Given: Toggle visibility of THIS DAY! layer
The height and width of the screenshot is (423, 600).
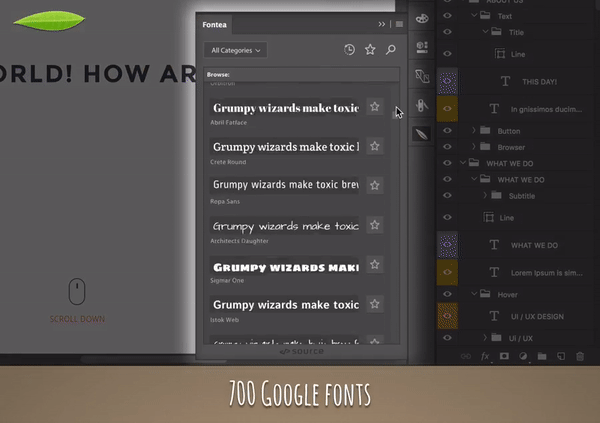Looking at the screenshot, I should click(x=447, y=82).
